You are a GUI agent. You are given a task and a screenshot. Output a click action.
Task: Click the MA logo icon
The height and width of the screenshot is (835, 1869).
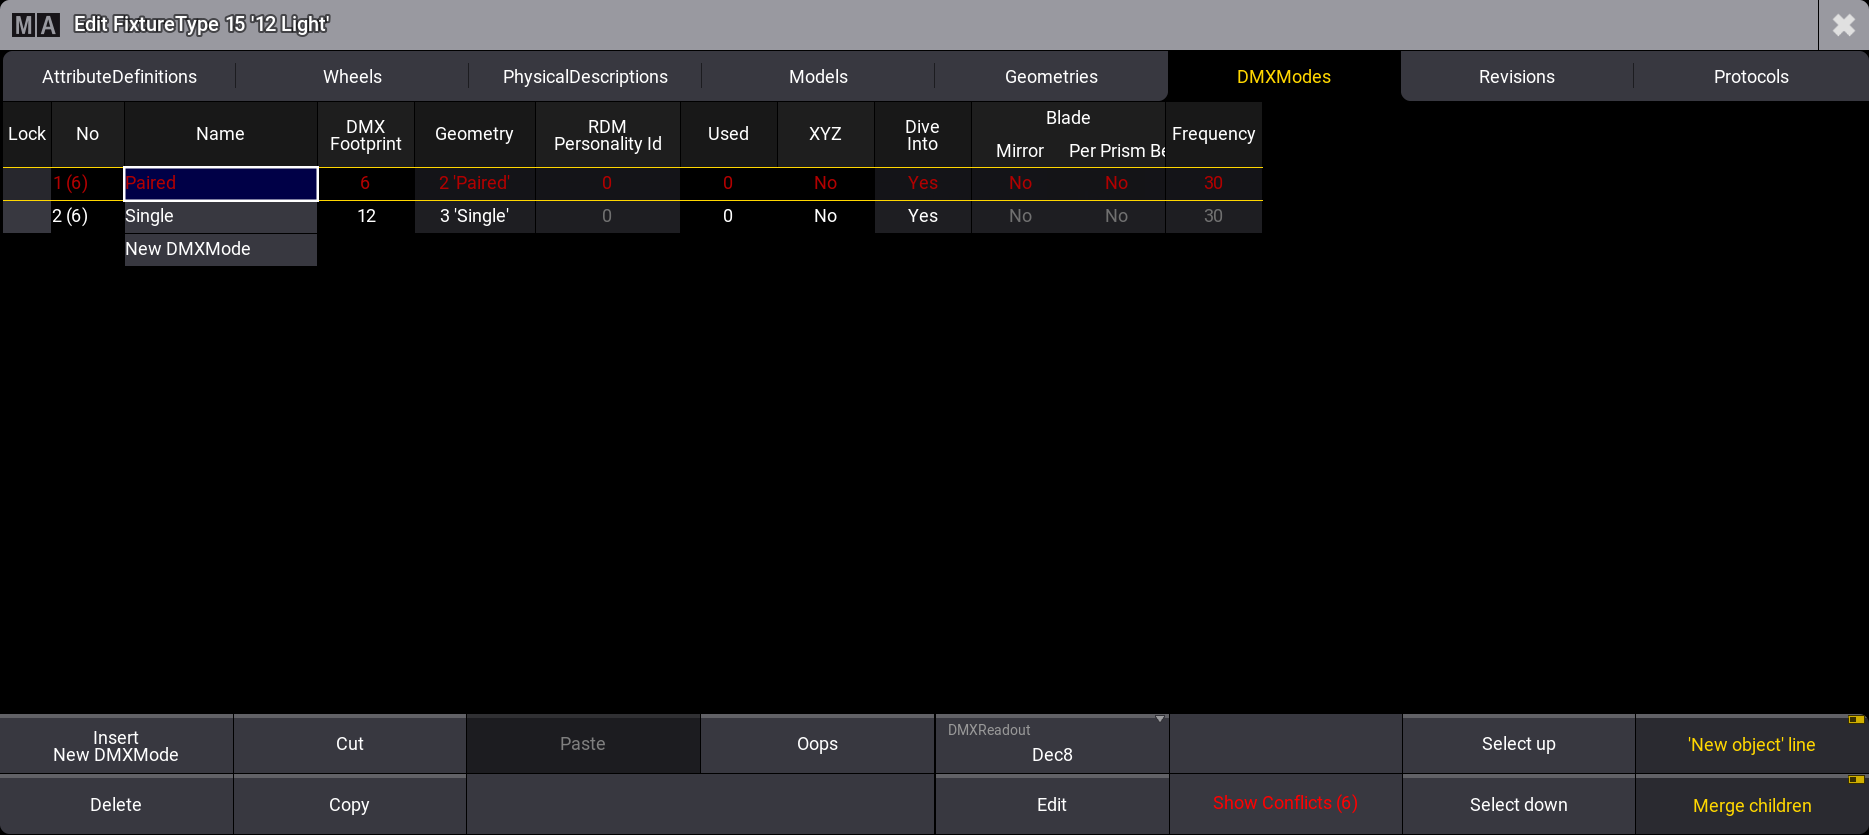click(36, 25)
